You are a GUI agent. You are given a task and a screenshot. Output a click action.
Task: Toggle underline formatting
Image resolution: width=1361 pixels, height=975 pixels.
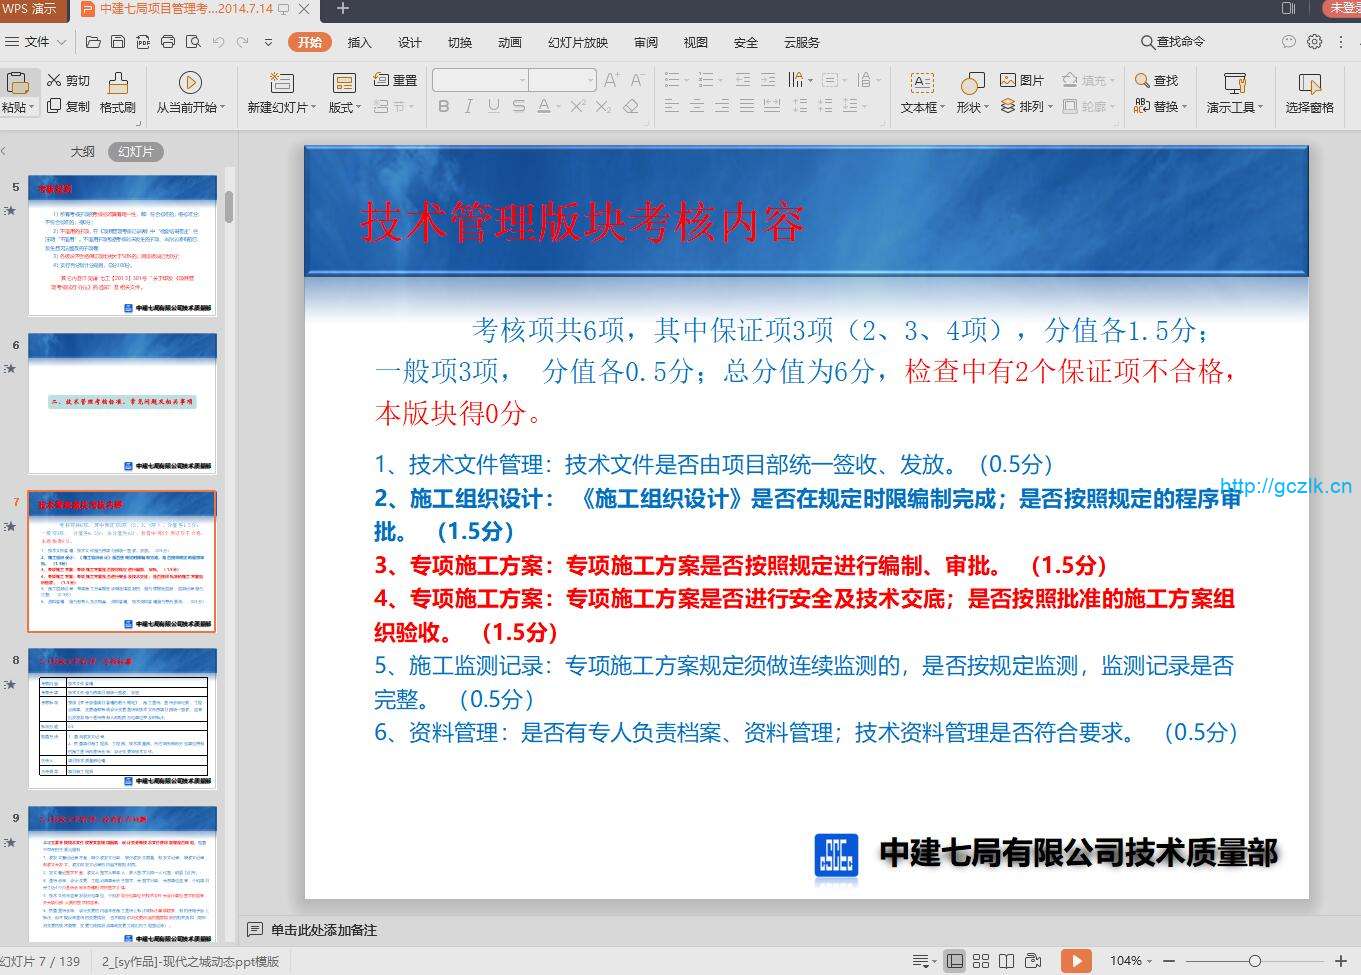(493, 107)
